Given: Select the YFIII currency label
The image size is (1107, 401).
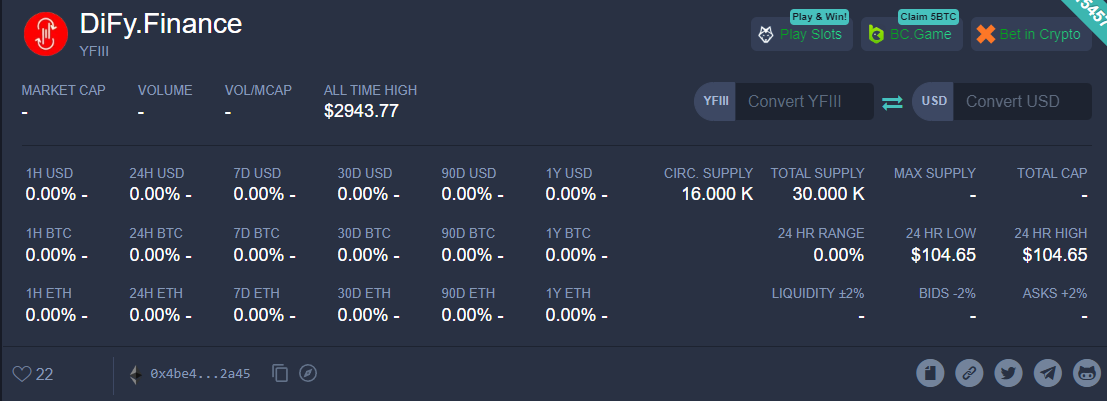Looking at the screenshot, I should pyautogui.click(x=716, y=102).
